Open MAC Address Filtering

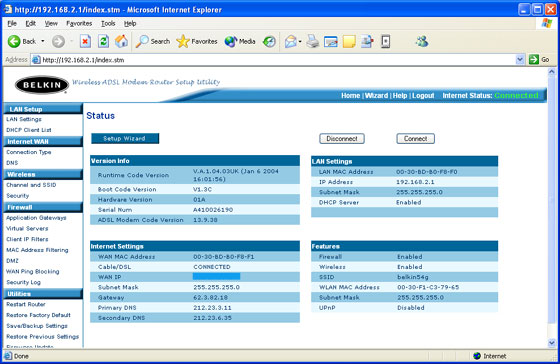[x=37, y=250]
